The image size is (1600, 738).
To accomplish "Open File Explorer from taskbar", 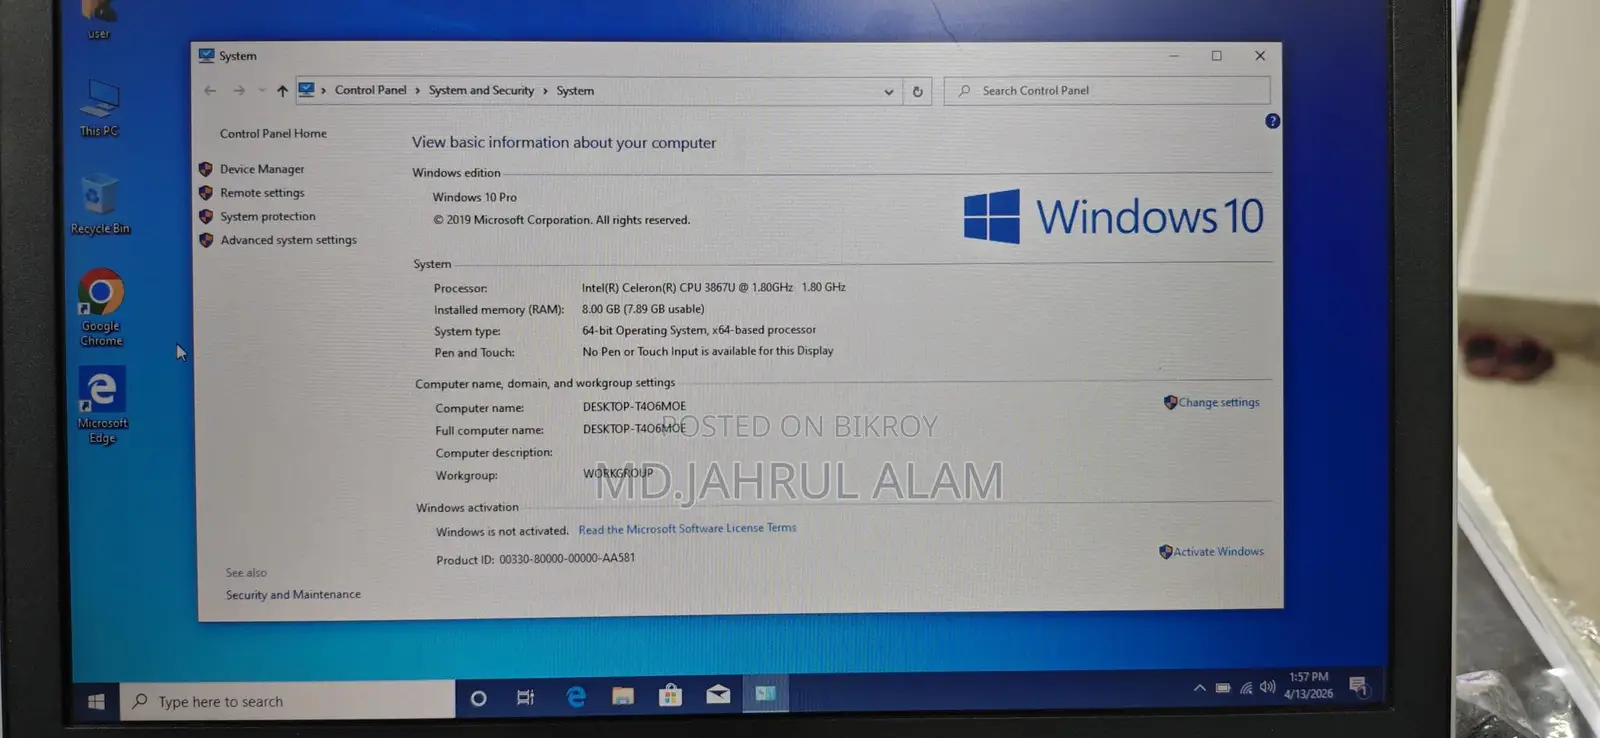I will 623,695.
